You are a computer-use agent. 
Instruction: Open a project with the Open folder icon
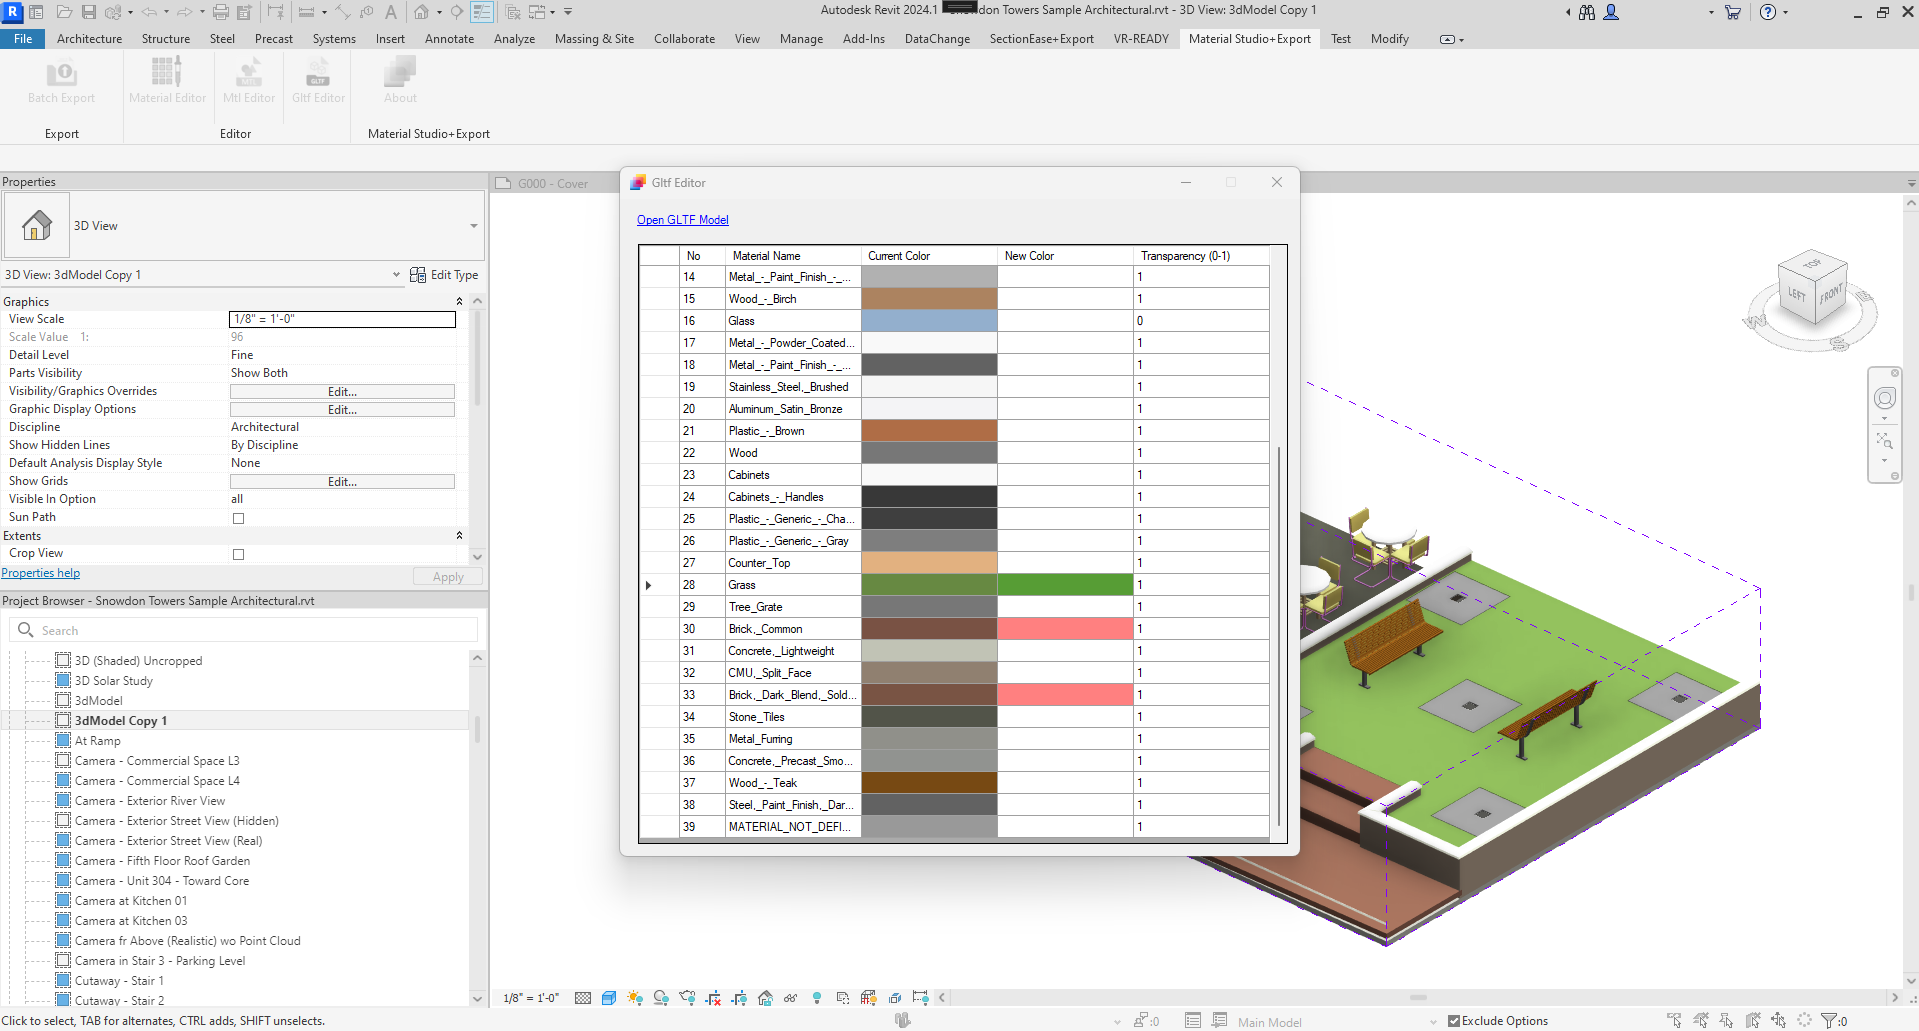pos(64,12)
